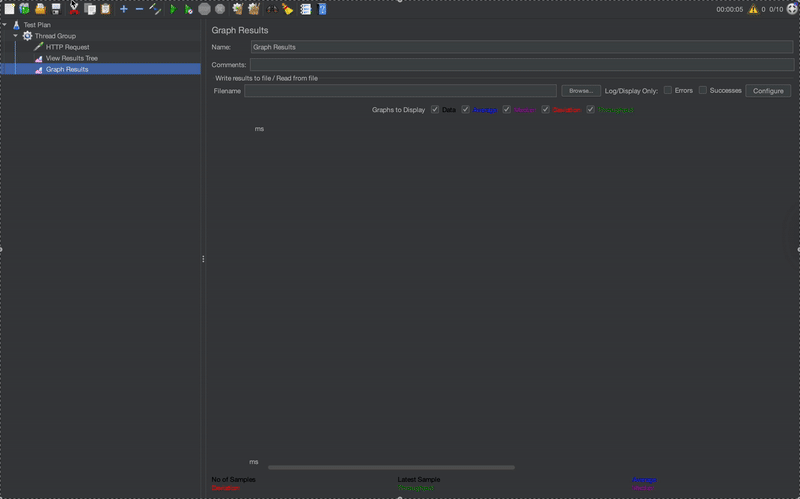Select Graph Results in the tree
Screen dimensions: 800x499
click(x=67, y=69)
